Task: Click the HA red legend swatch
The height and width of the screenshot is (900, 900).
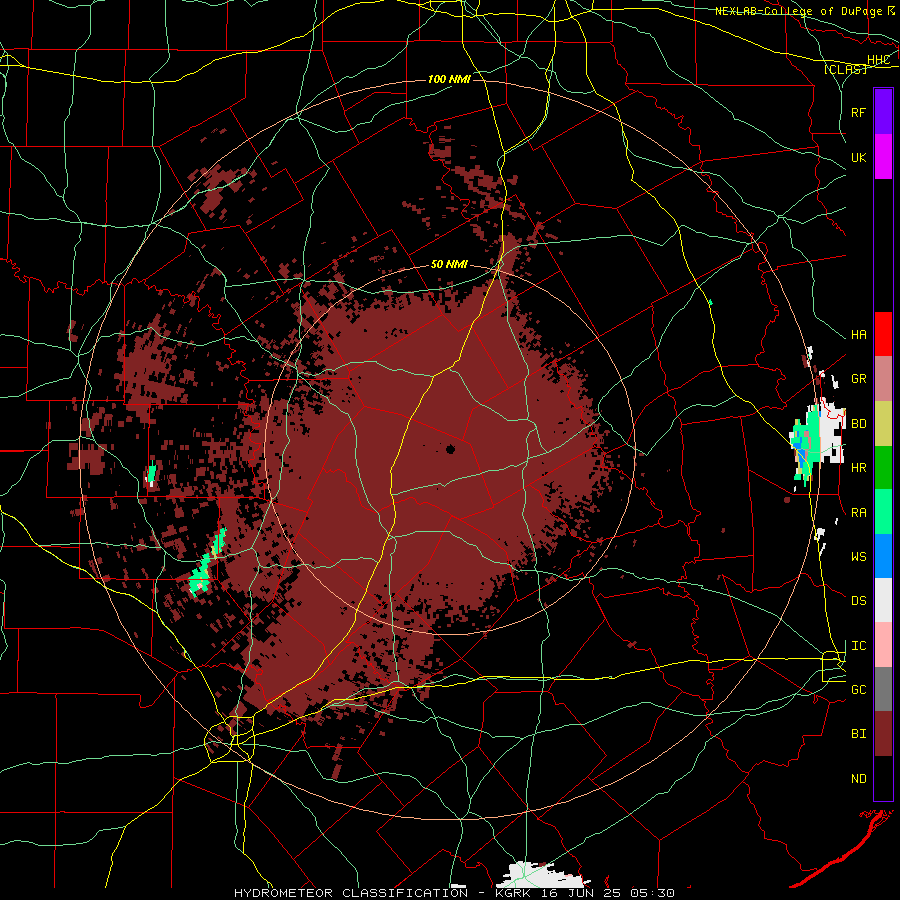Action: tap(883, 334)
